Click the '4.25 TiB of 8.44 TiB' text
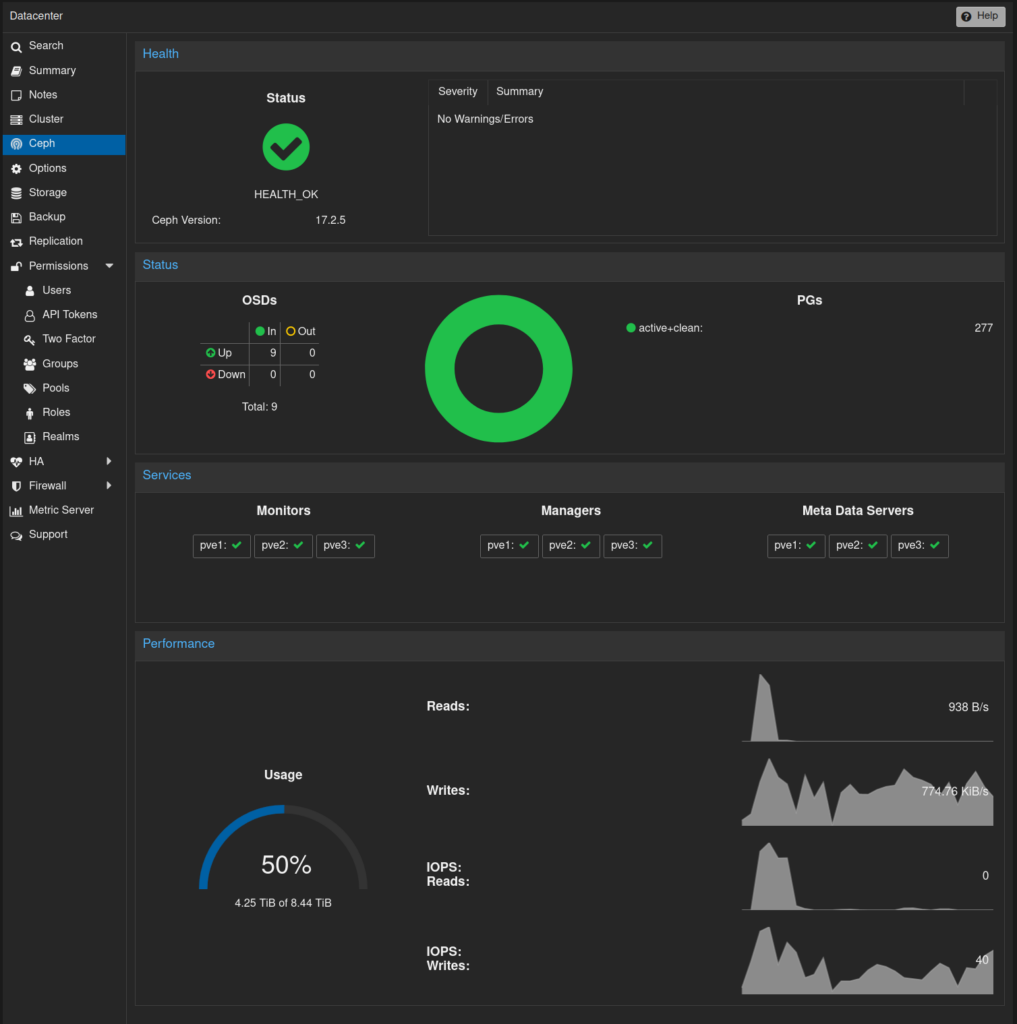 283,903
